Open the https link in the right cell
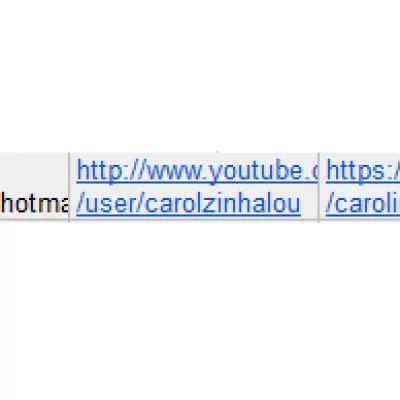The width and height of the screenshot is (400, 400). pyautogui.click(x=363, y=171)
